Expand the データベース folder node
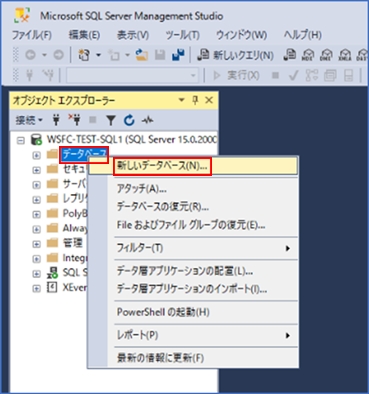Viewport: 369px width, 394px height. point(36,155)
